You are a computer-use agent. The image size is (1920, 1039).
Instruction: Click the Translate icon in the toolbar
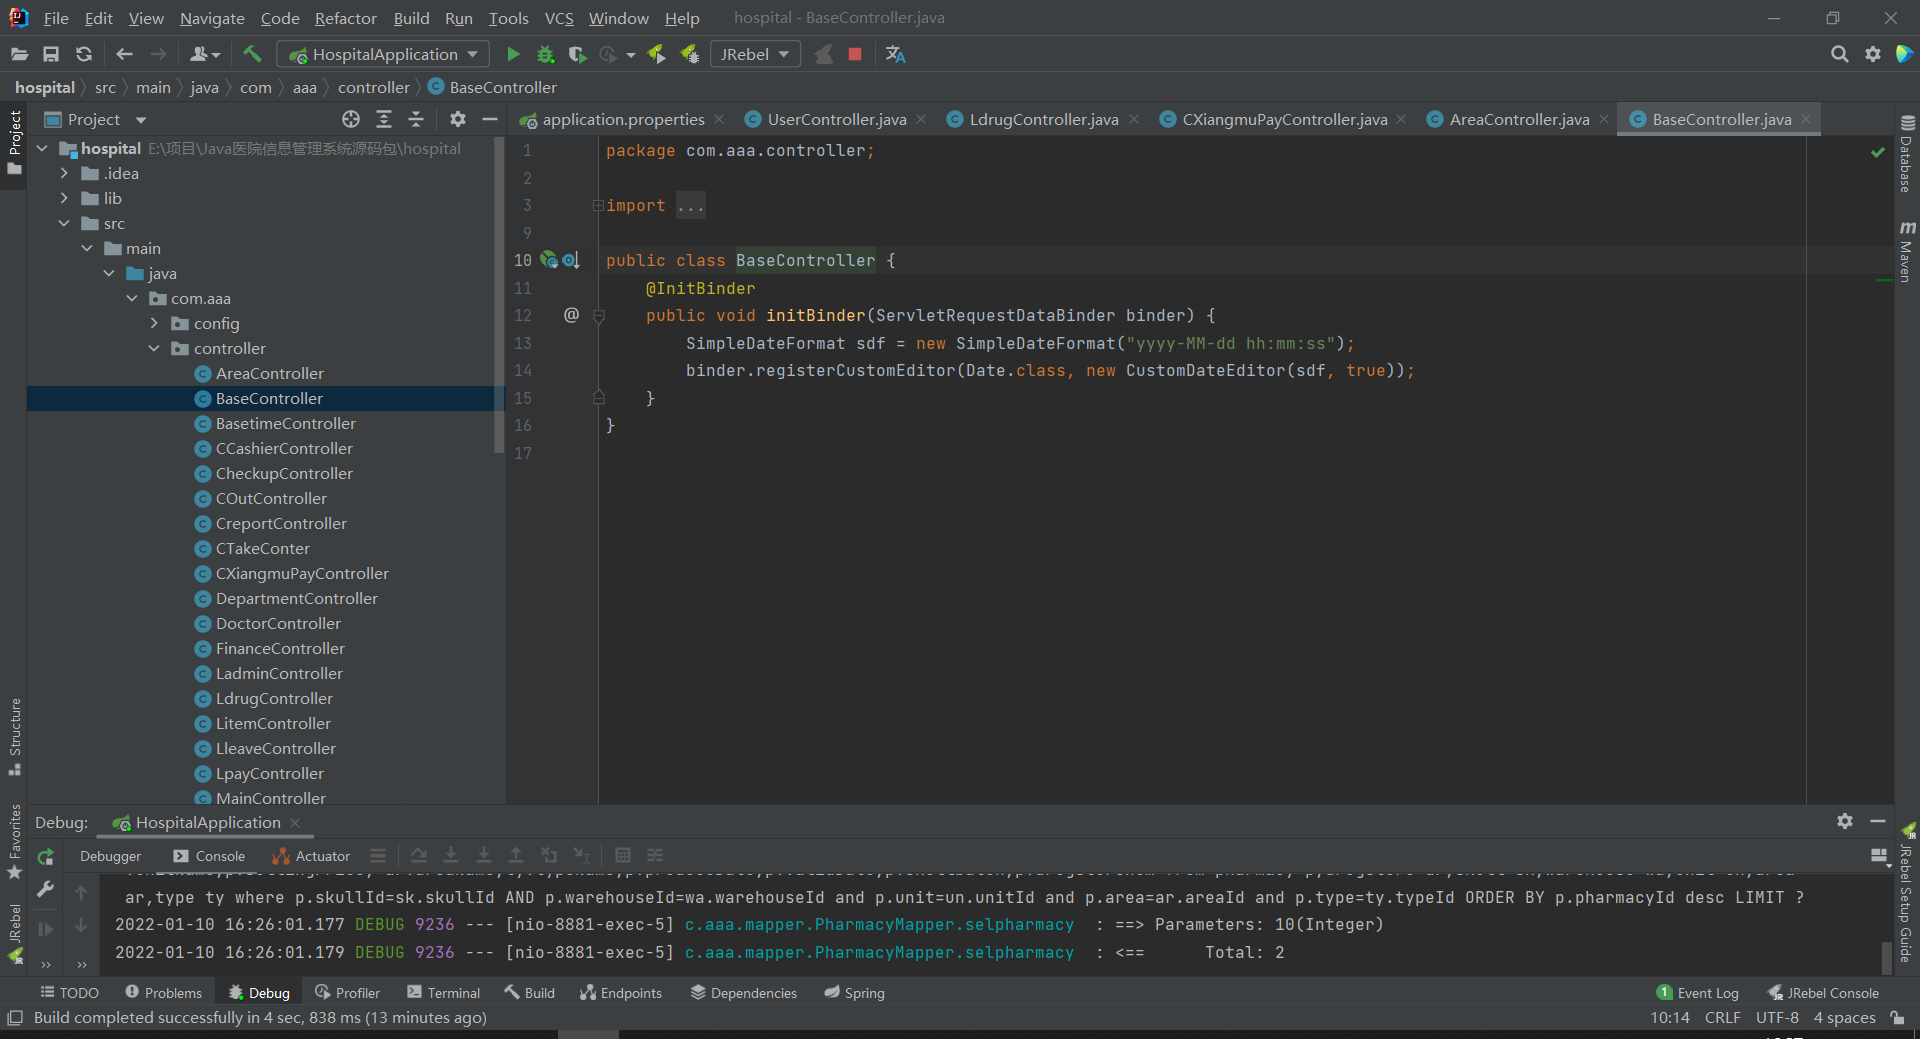[895, 54]
